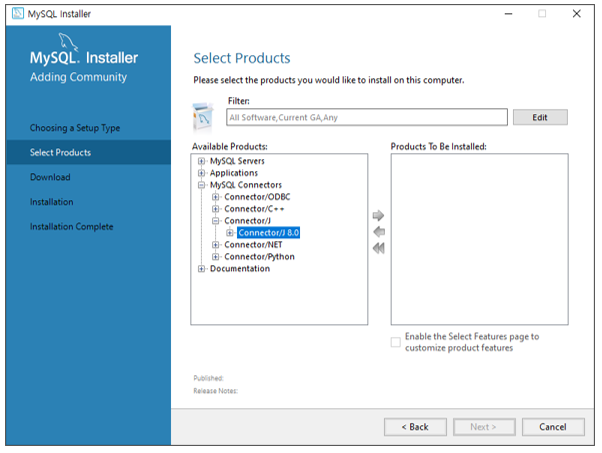Click the MySQL Installer title bar icon
The height and width of the screenshot is (453, 602).
[18, 13]
